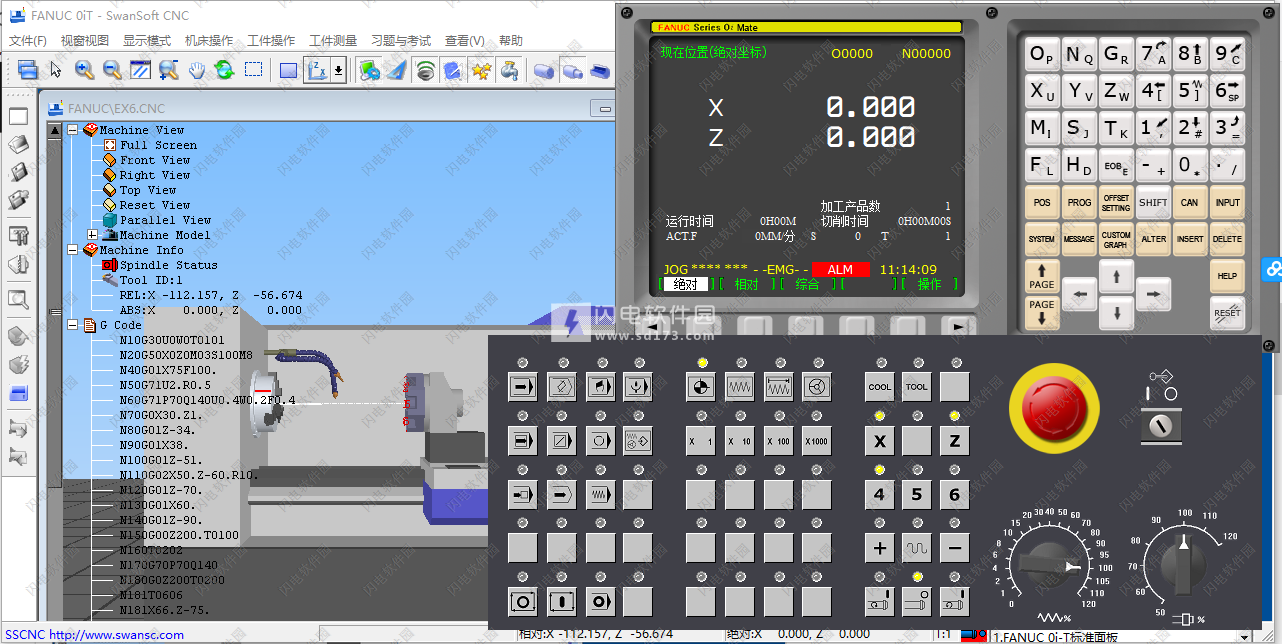Click the PROG key
Viewport: 1282px width, 644px height.
pos(1079,202)
